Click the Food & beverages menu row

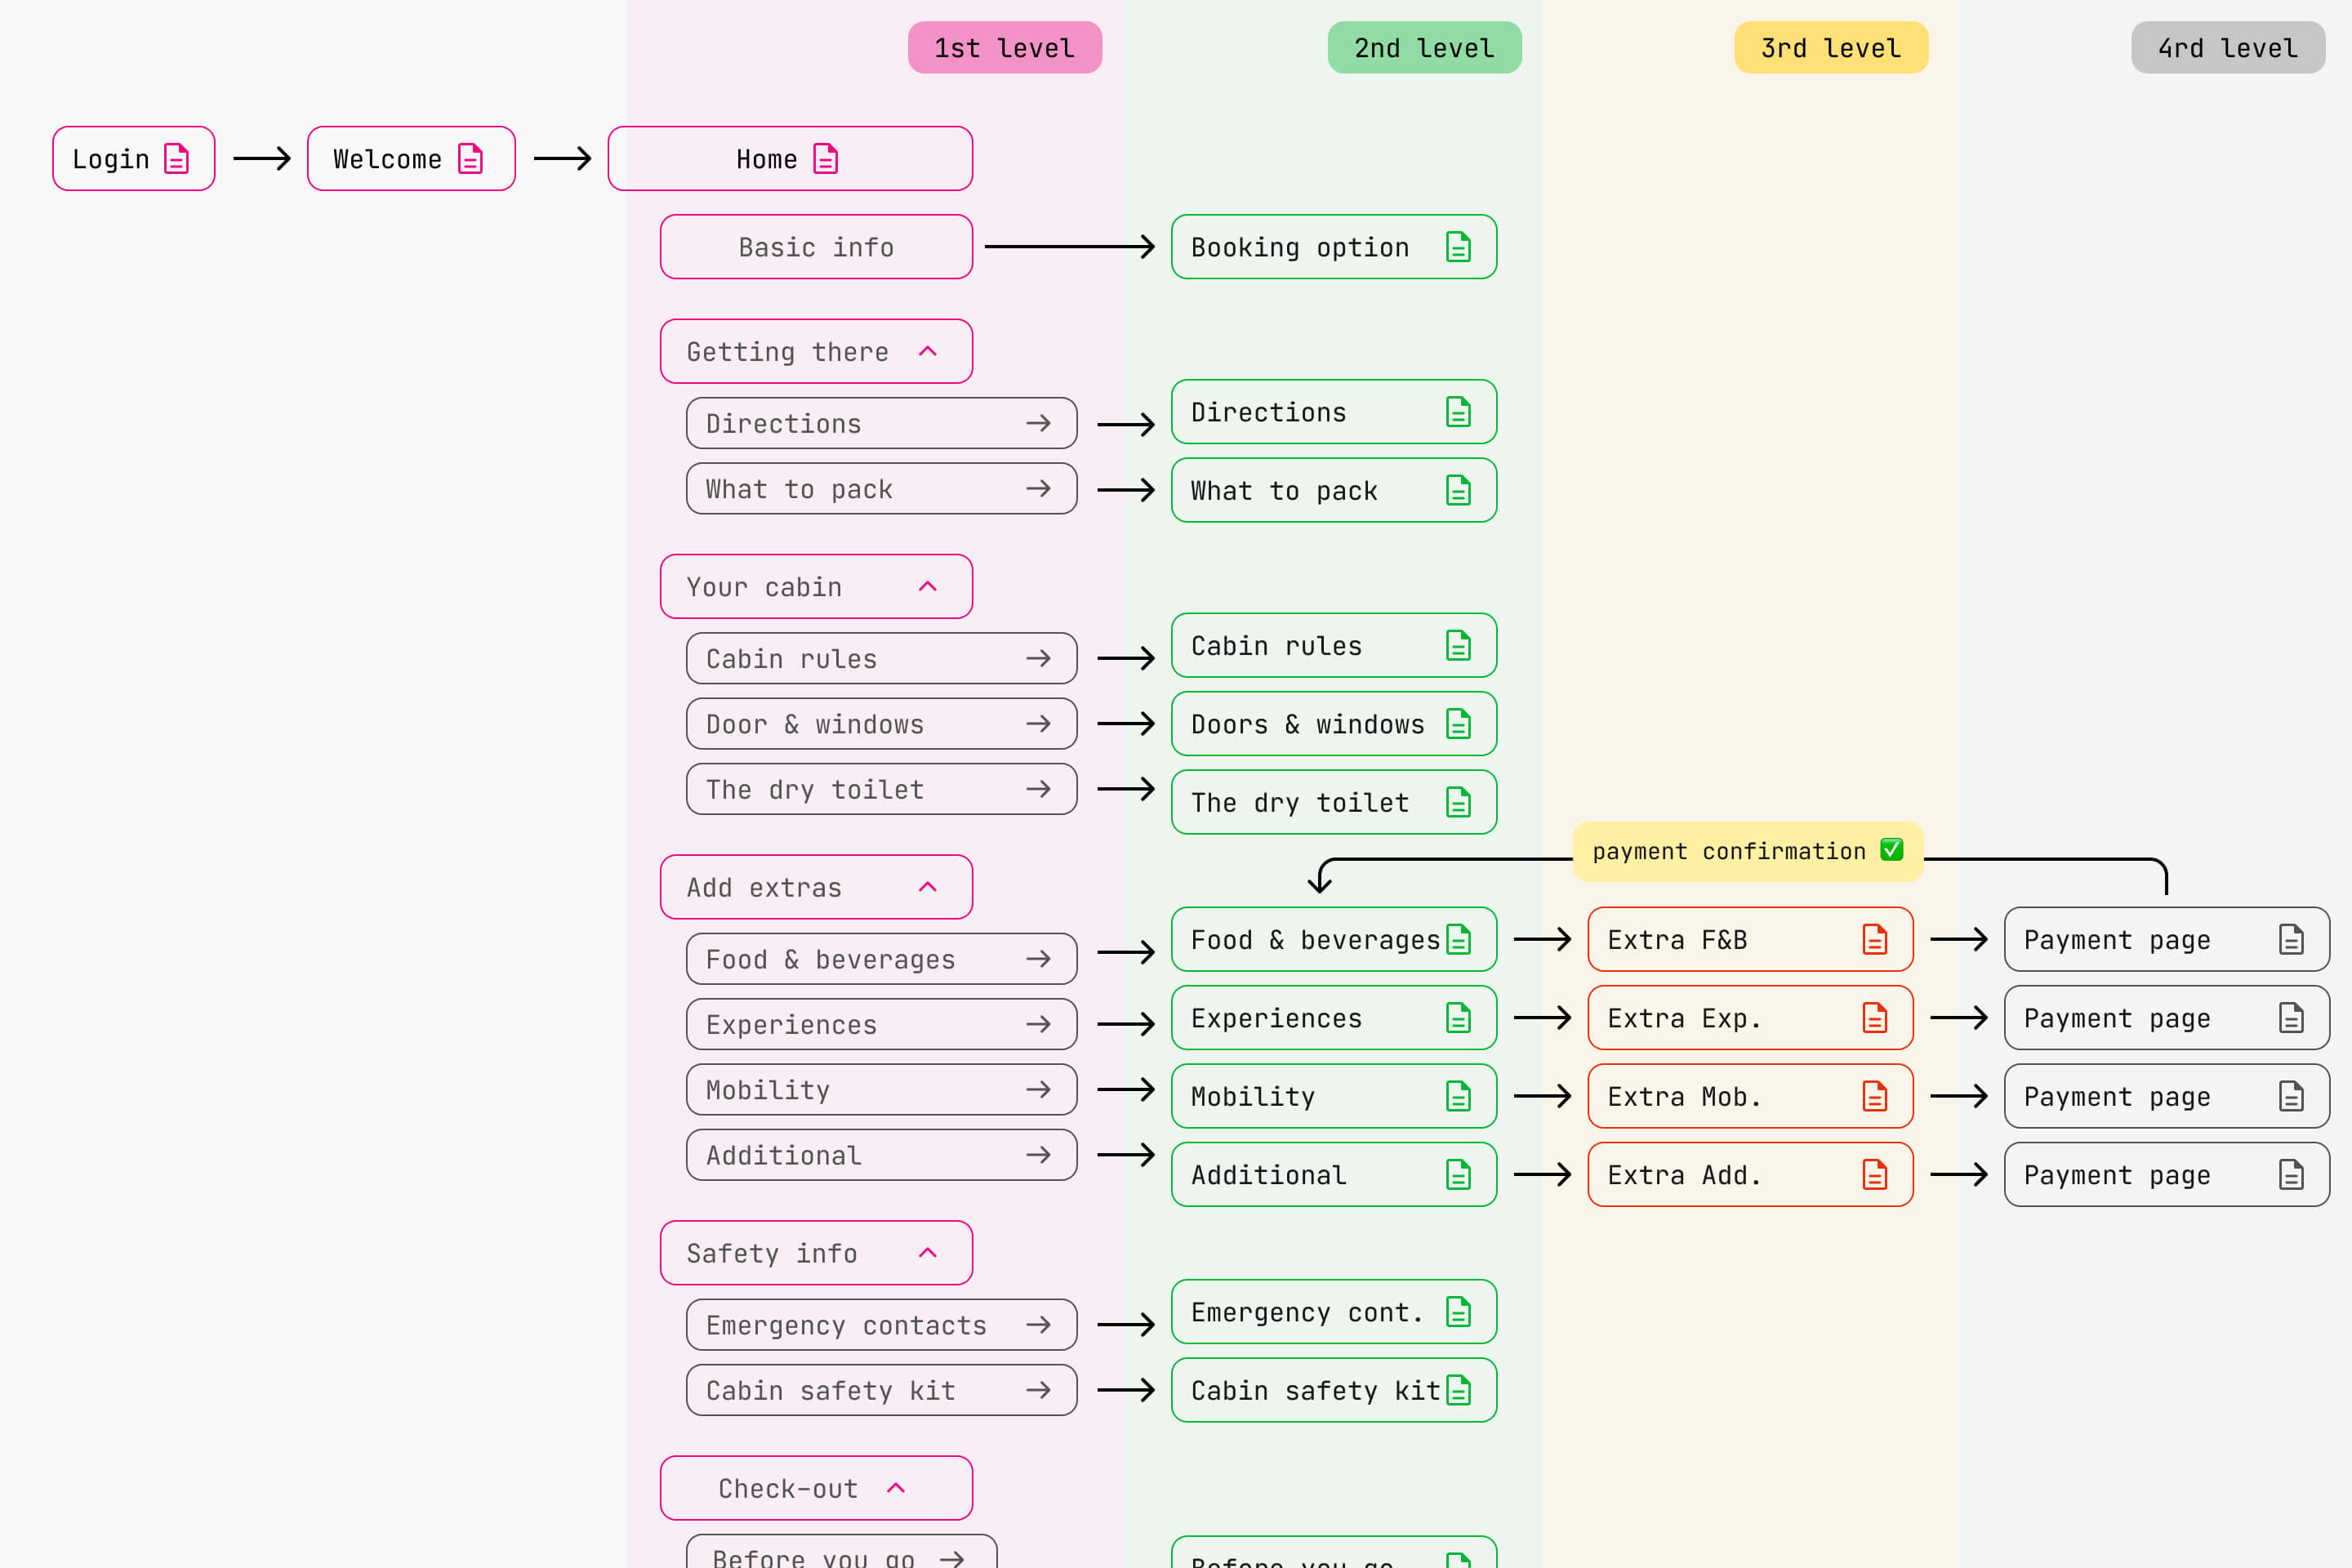882,959
